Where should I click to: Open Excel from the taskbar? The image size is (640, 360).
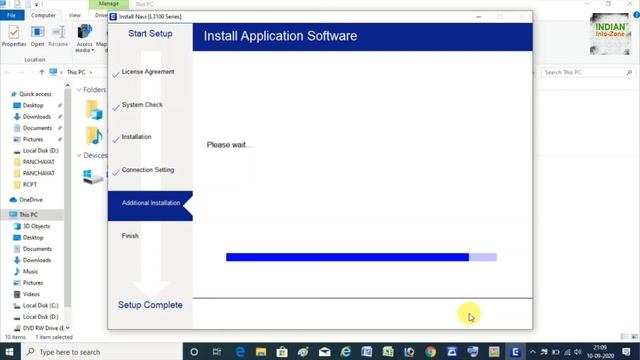388,352
